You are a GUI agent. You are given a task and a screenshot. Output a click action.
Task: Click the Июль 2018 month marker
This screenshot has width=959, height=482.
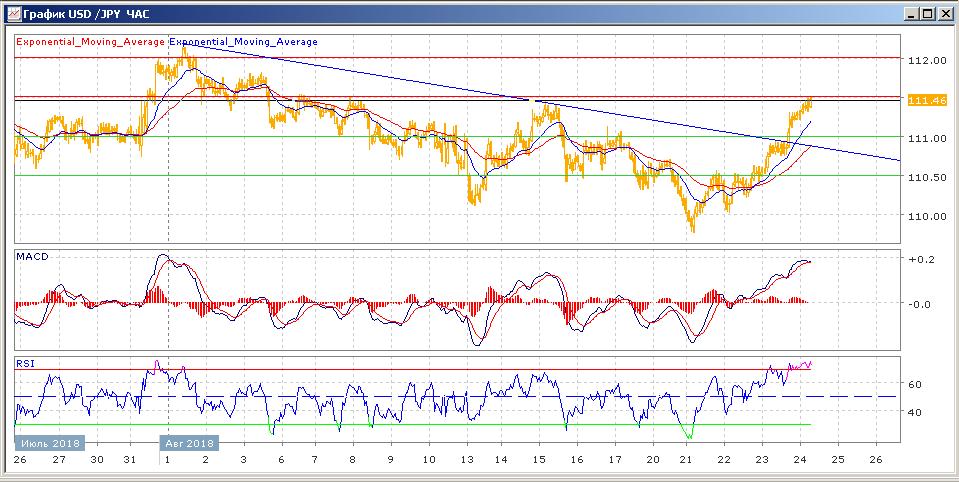50,443
